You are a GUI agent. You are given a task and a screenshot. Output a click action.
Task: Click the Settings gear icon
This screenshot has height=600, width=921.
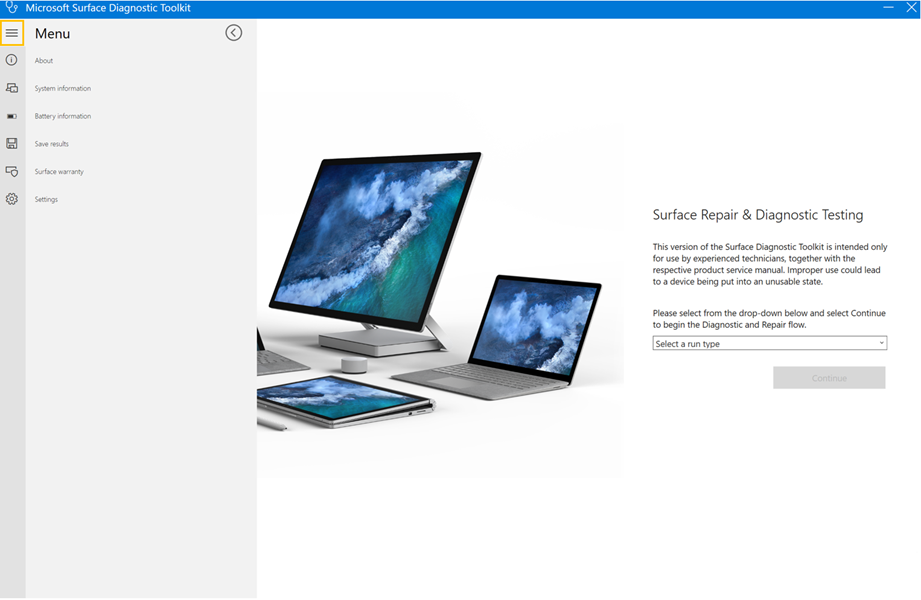point(12,199)
